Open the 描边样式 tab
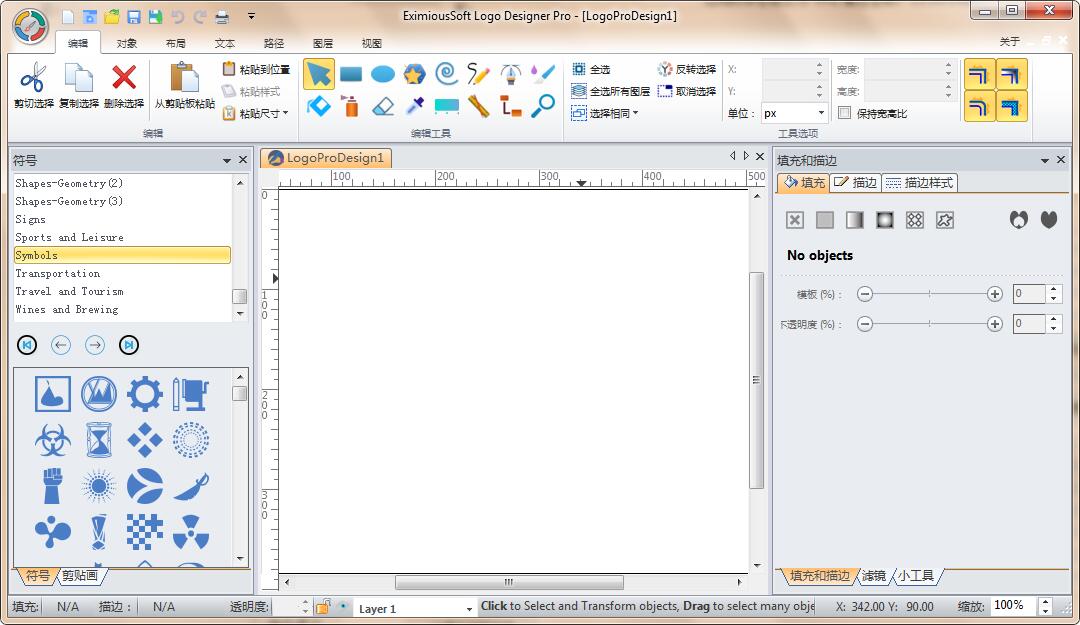The width and height of the screenshot is (1080, 625). tap(920, 183)
